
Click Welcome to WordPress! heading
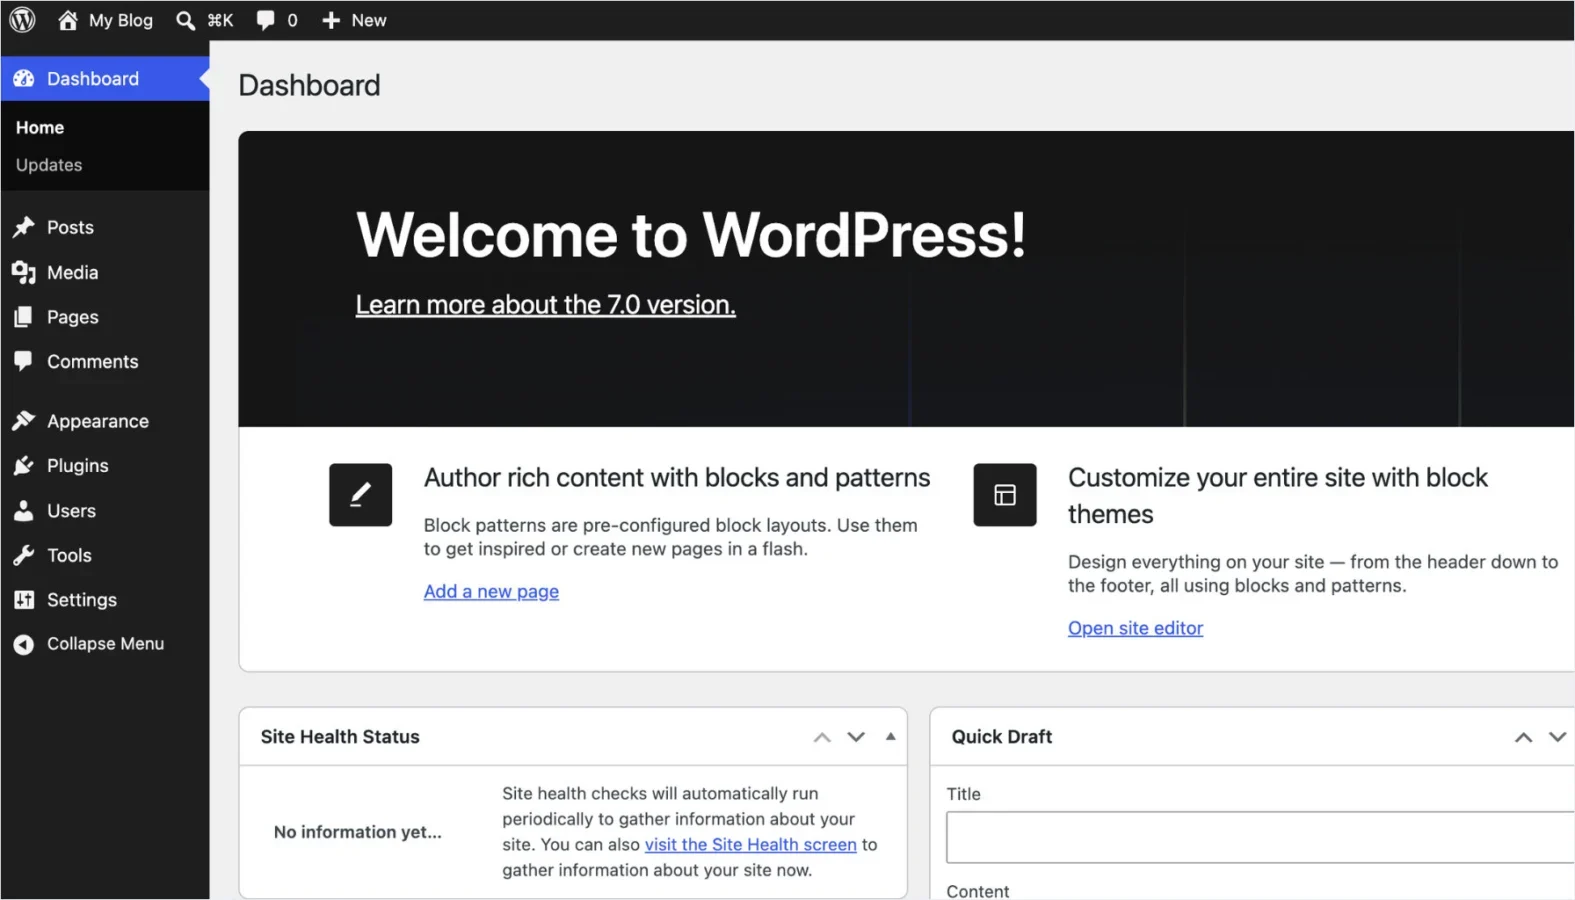(x=691, y=235)
